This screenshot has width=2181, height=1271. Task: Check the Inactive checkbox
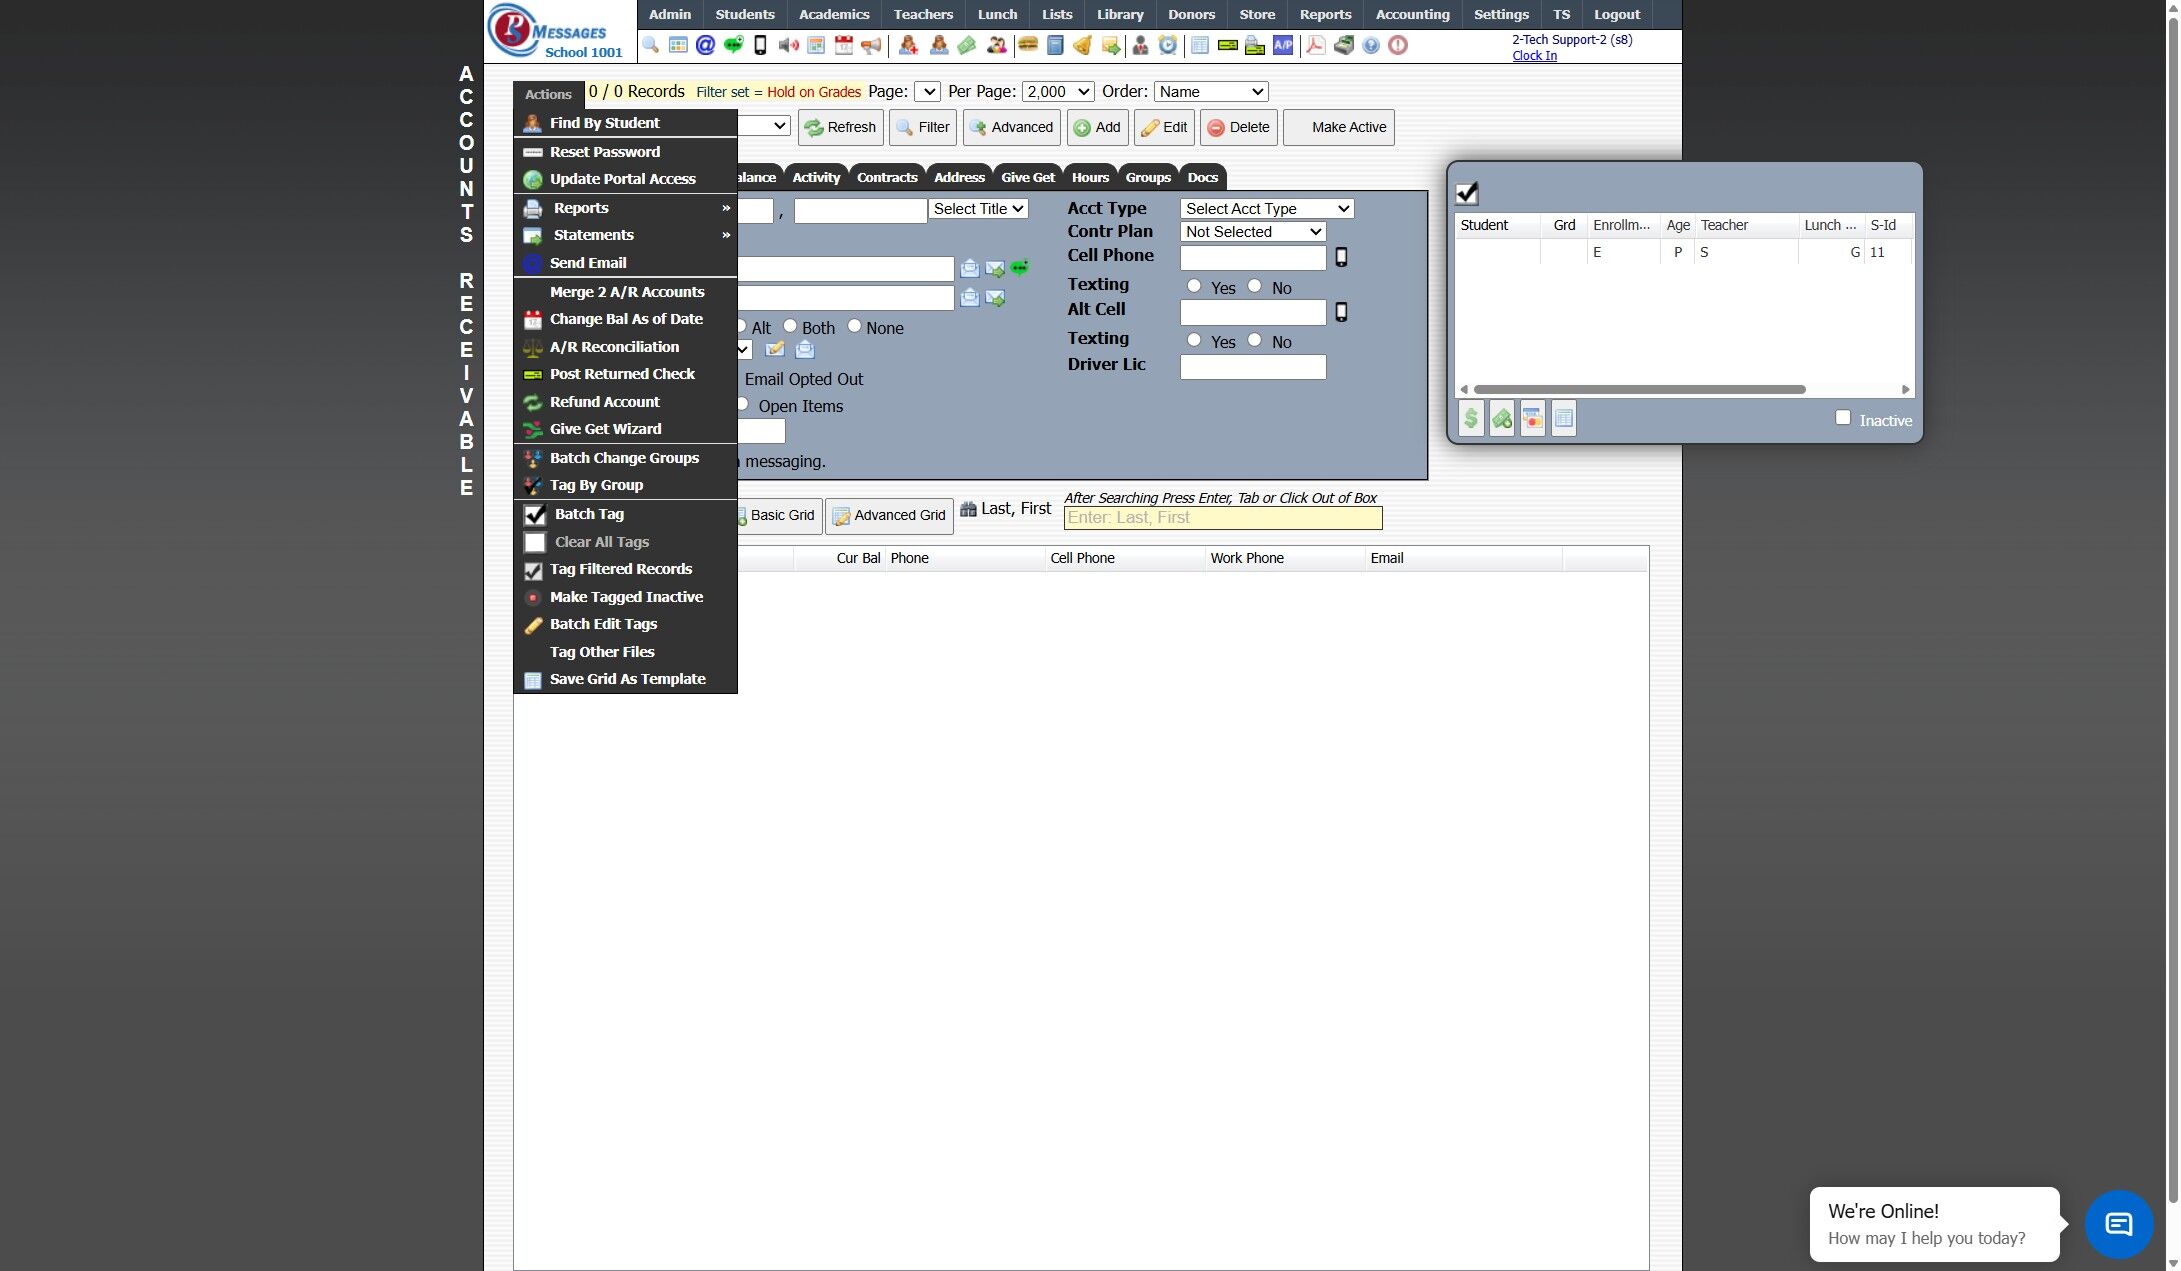point(1843,418)
